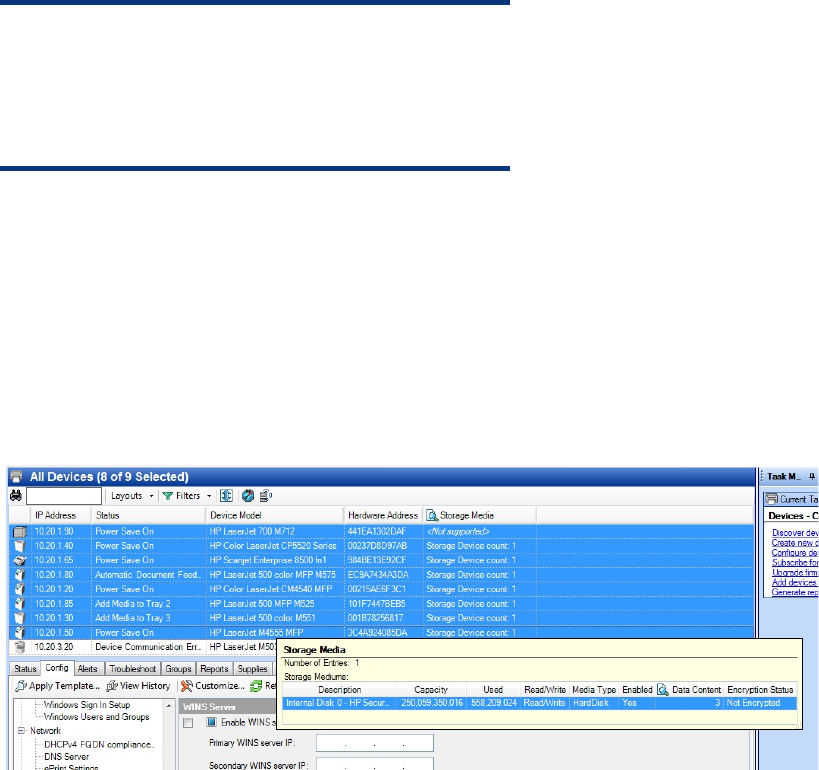This screenshot has width=819, height=770.
Task: Click the binoculars search icon
Action: tap(16, 495)
